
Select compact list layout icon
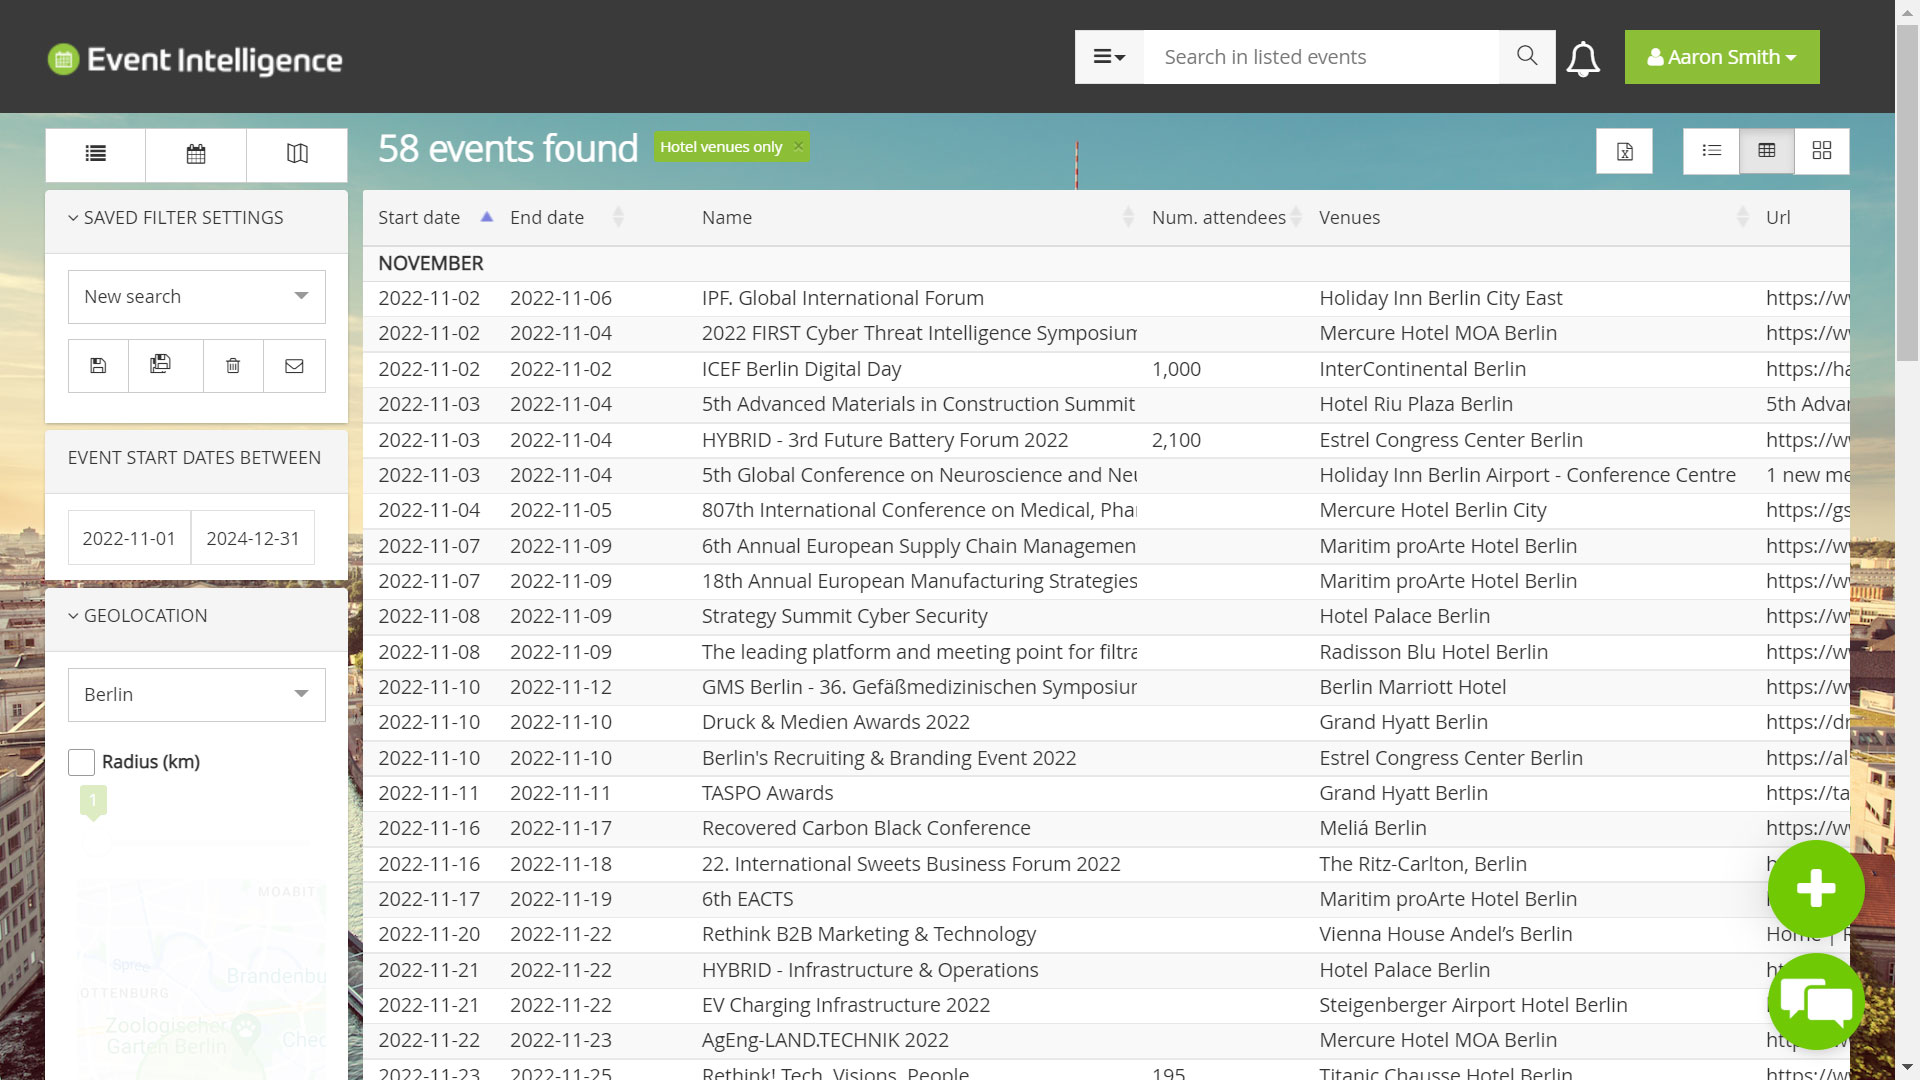pos(1711,151)
